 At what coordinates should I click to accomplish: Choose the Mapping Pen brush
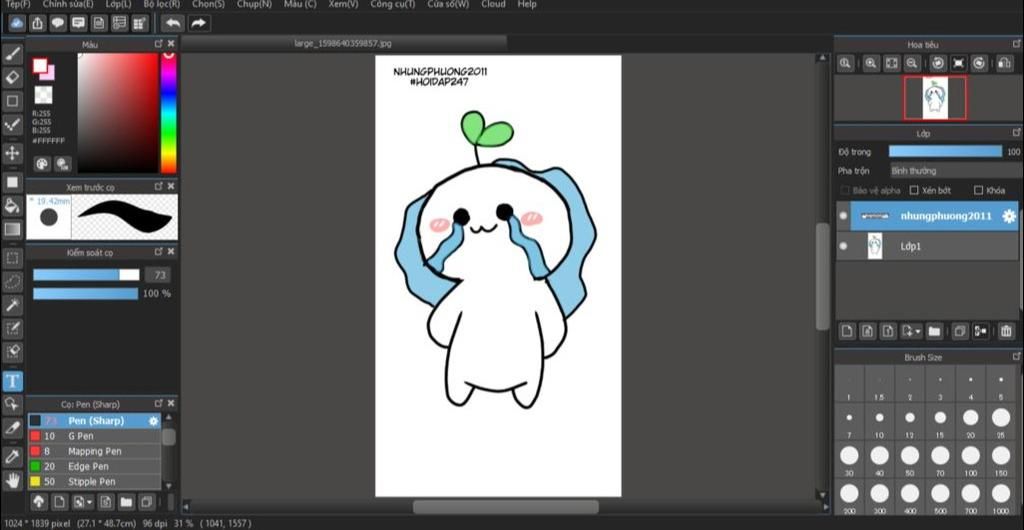(x=95, y=451)
